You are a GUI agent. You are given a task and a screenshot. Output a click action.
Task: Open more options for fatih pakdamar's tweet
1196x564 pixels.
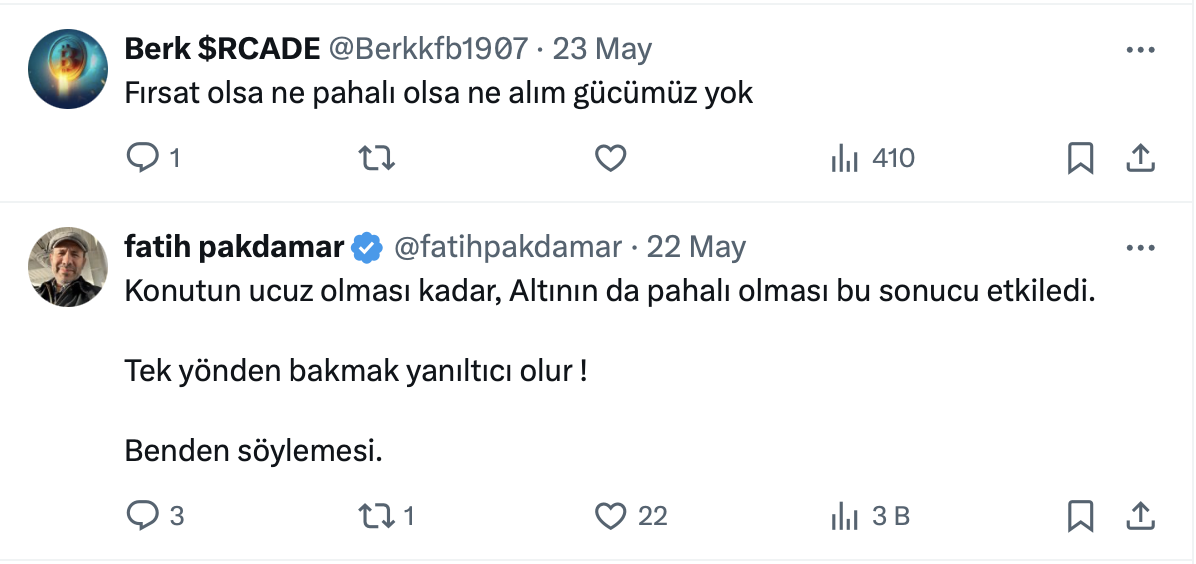click(x=1141, y=247)
